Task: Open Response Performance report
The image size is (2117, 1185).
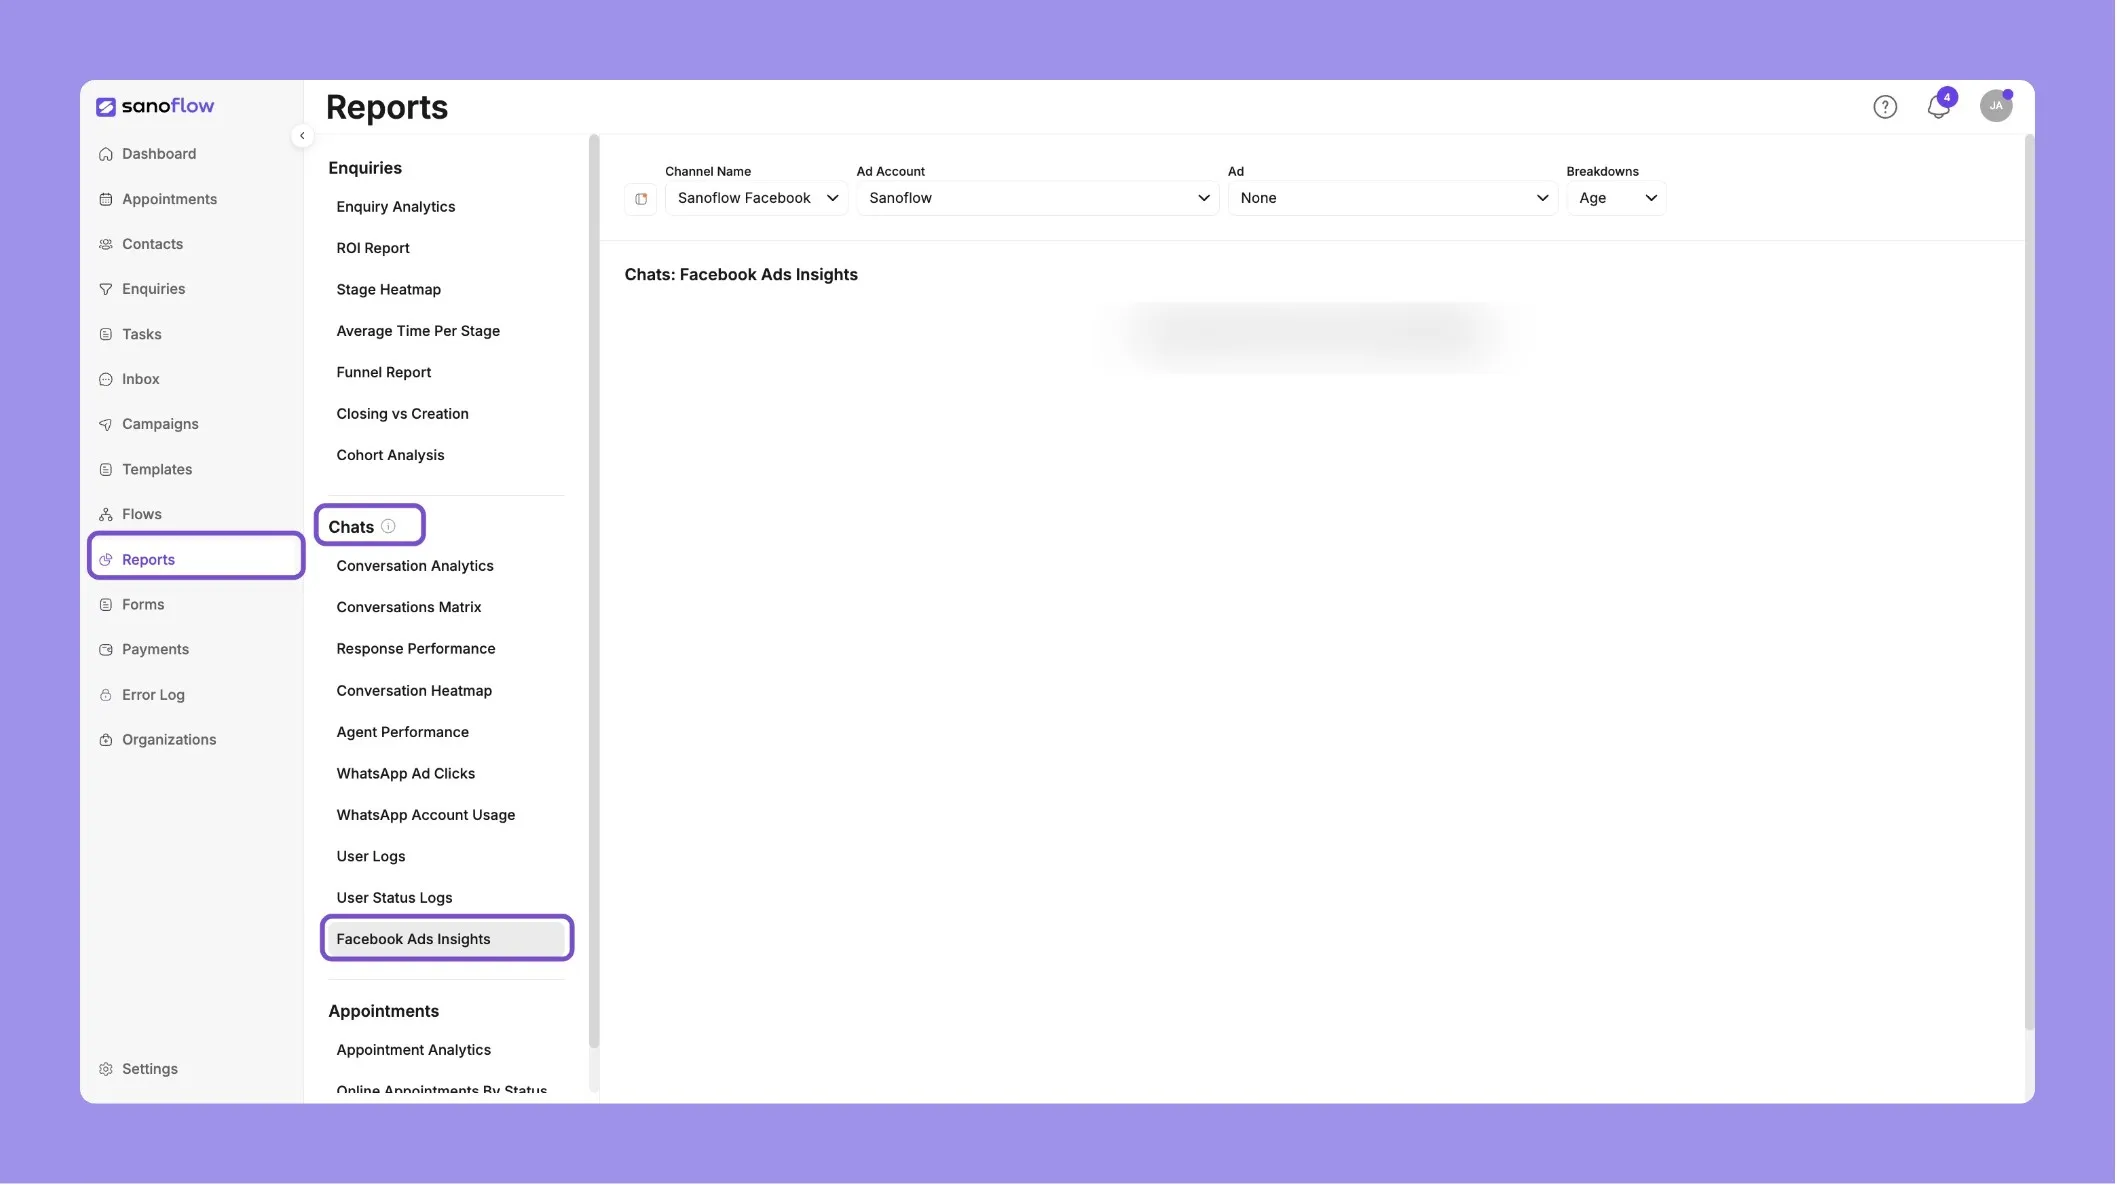Action: tap(416, 649)
